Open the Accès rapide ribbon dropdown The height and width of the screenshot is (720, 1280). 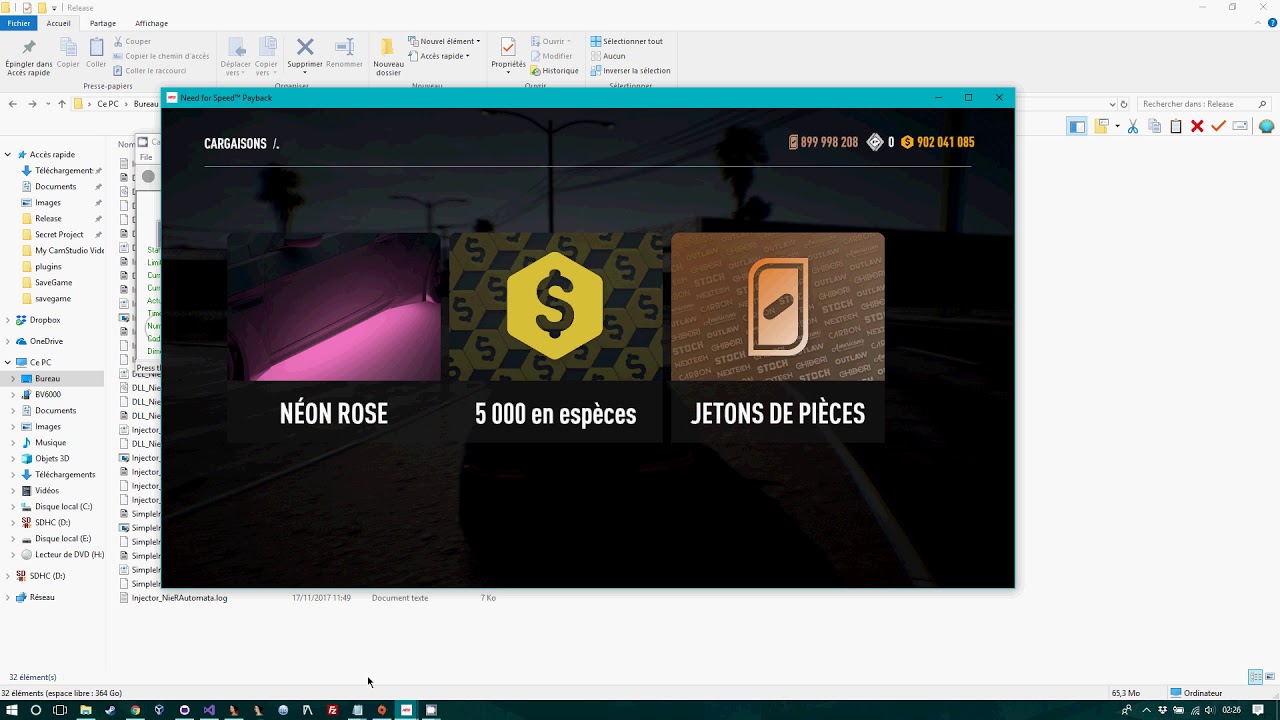(x=439, y=56)
